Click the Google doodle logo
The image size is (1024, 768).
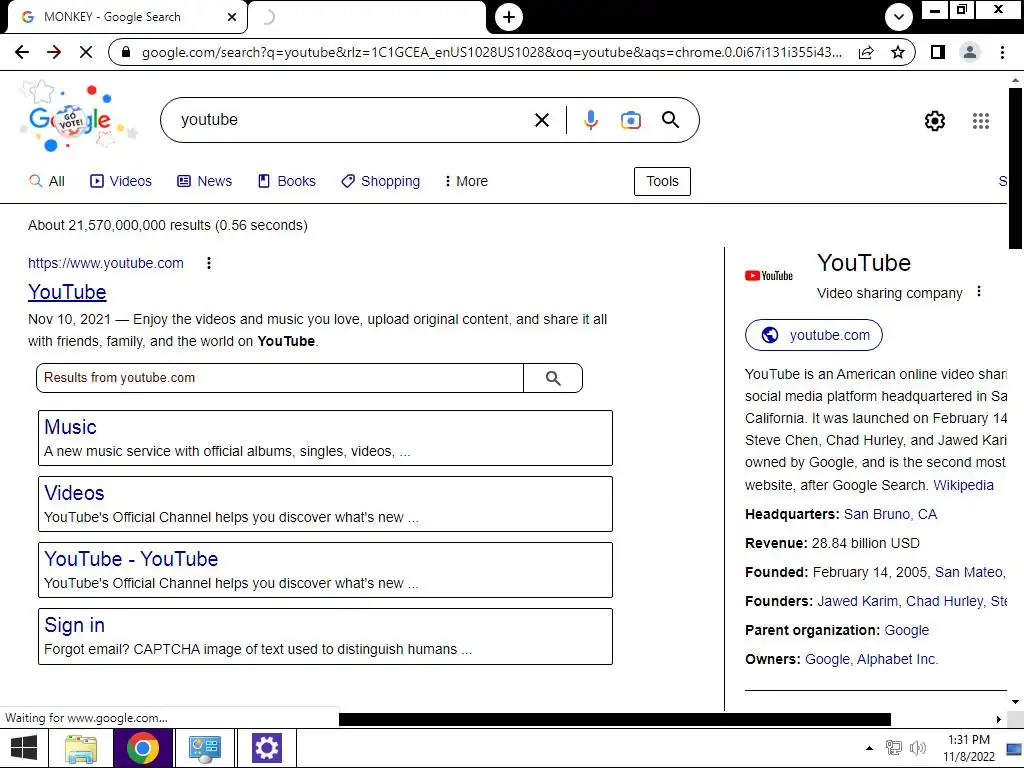click(x=77, y=118)
